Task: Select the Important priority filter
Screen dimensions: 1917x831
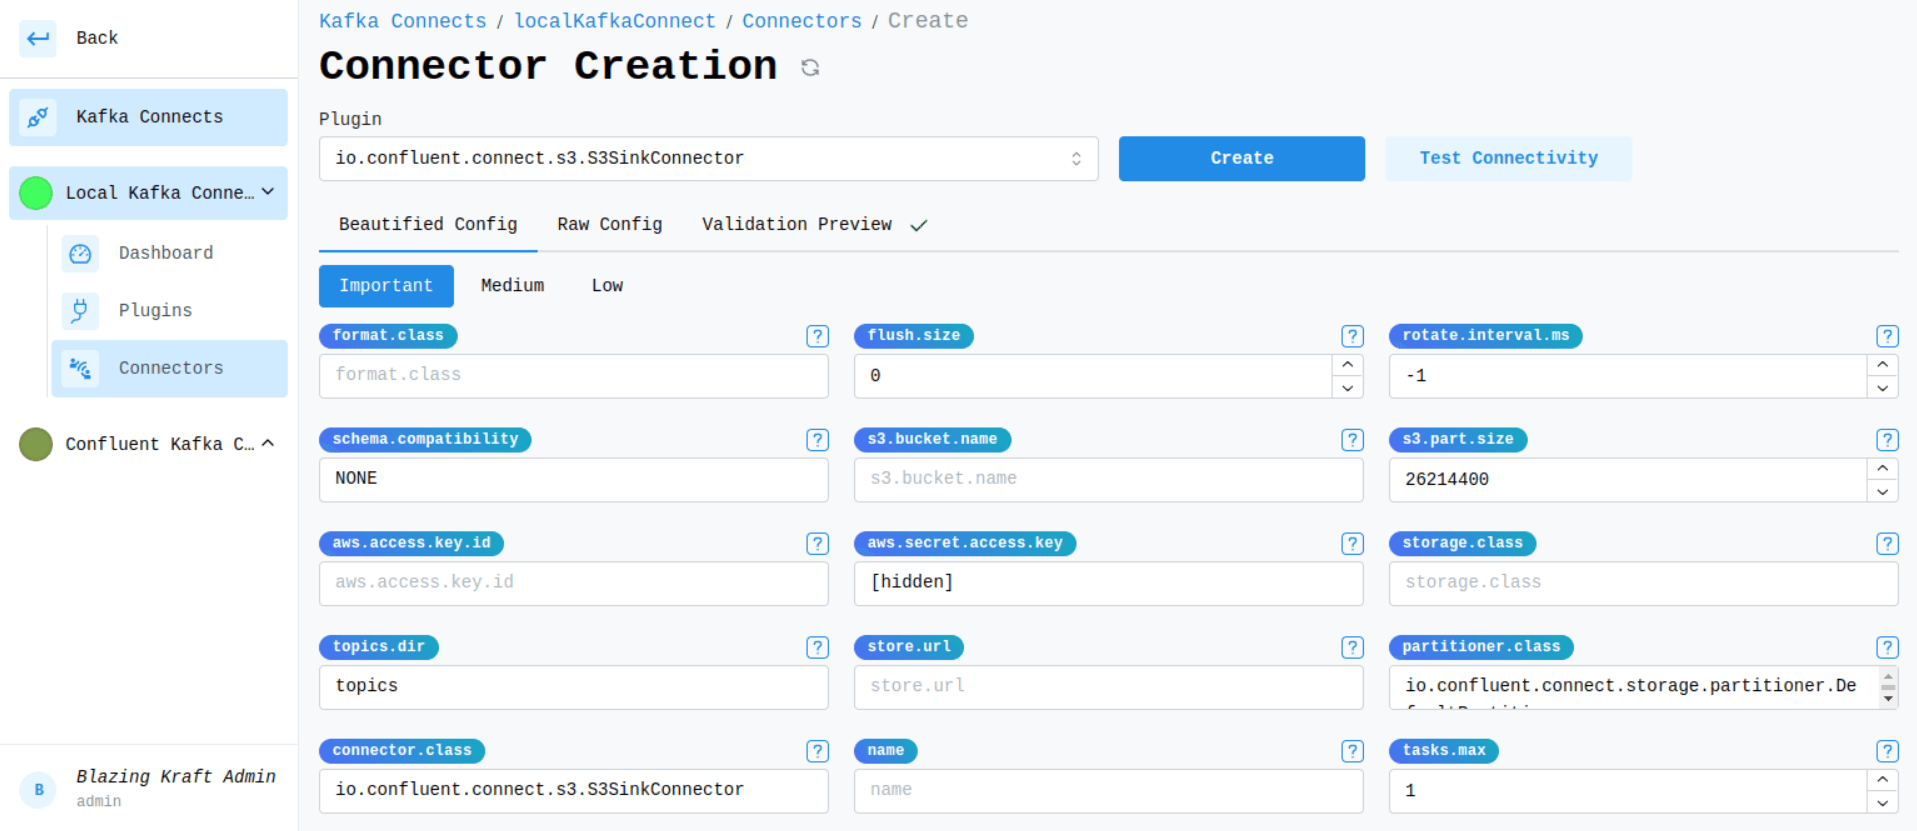Action: pyautogui.click(x=386, y=286)
